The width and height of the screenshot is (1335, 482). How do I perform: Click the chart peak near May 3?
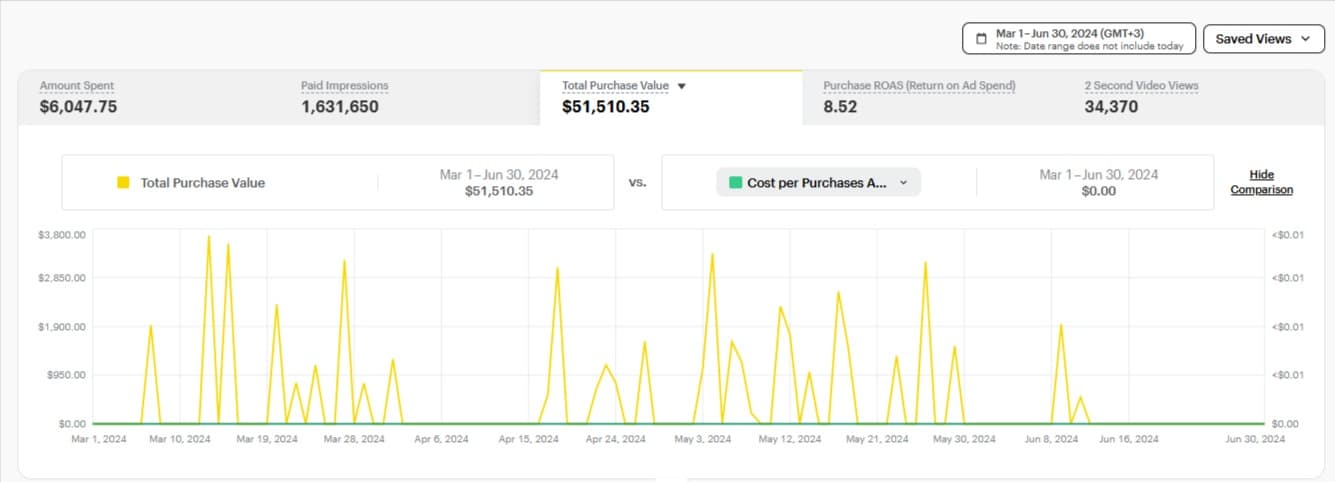pyautogui.click(x=712, y=254)
